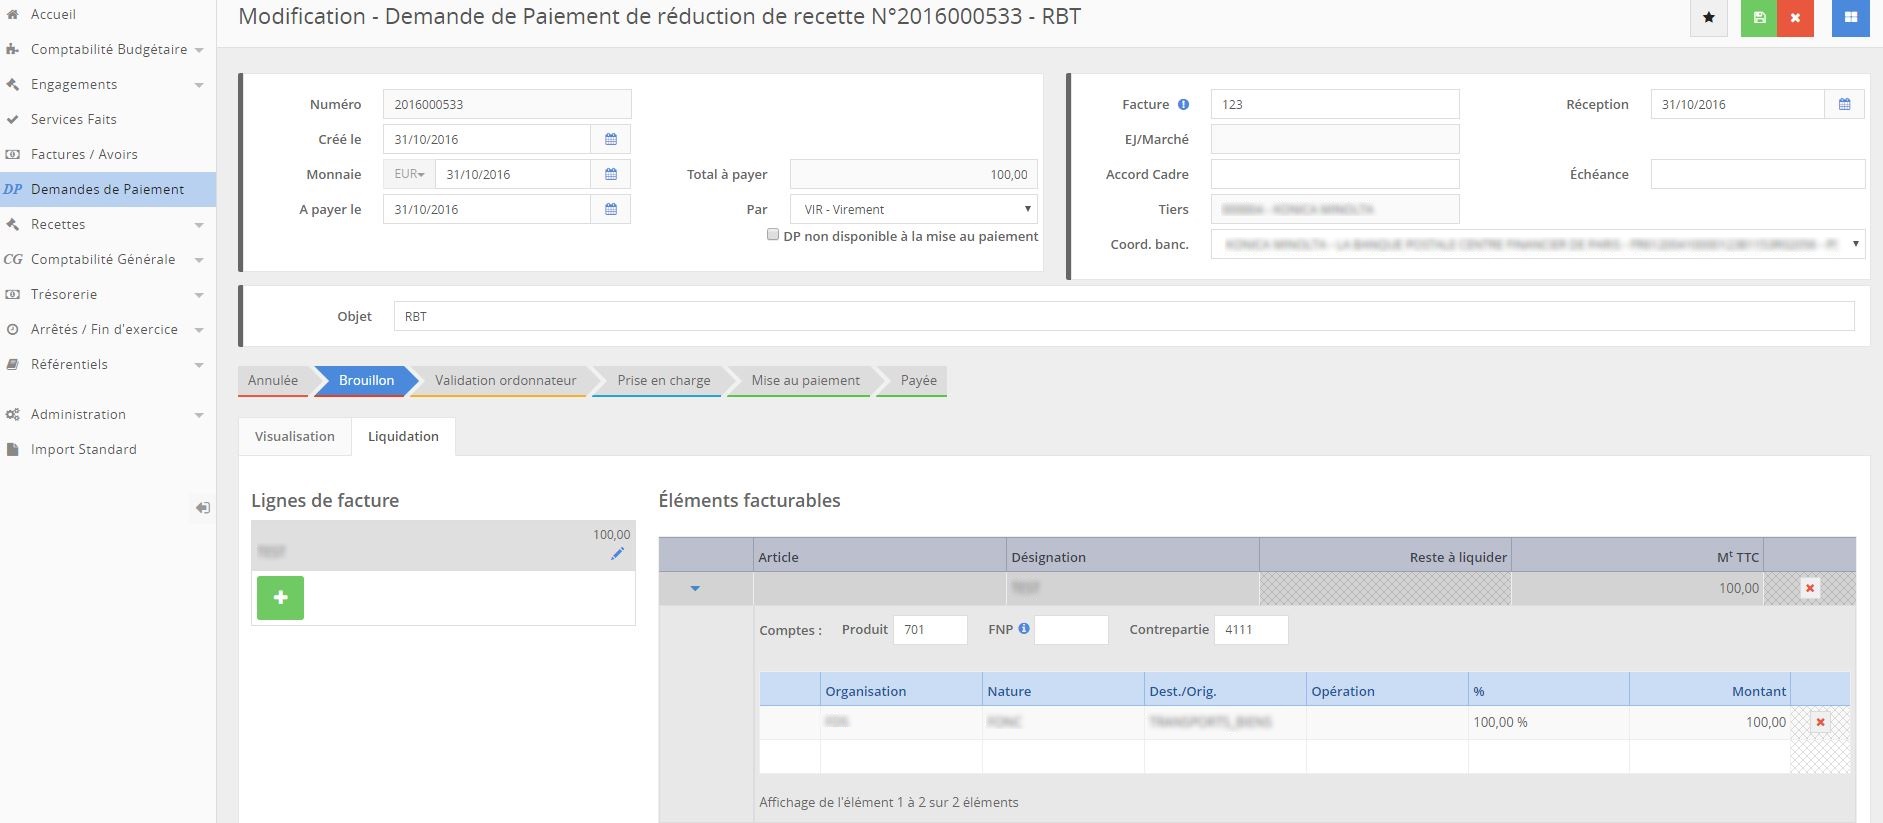Viewport: 1883px width, 823px height.
Task: Click the info icon next to Facture
Action: coord(1183,105)
